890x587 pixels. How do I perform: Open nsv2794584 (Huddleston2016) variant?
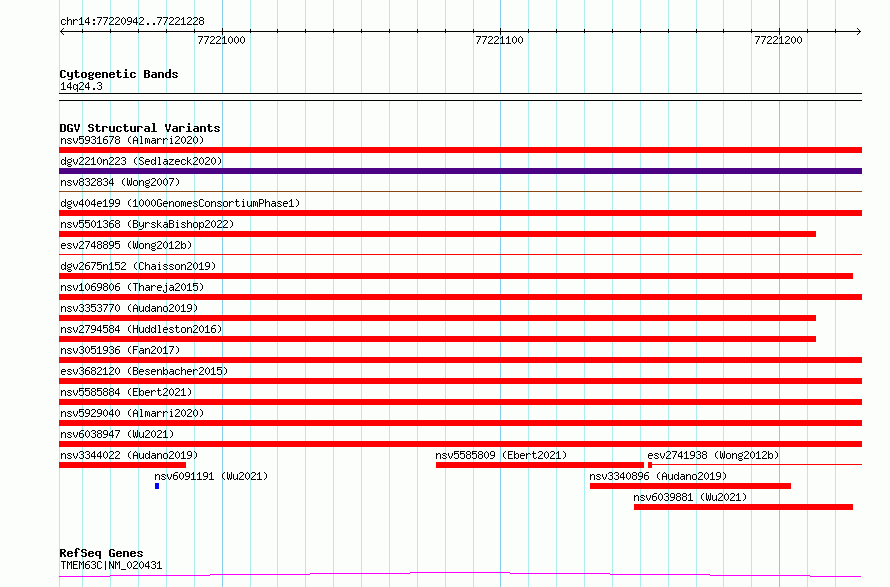(x=141, y=329)
